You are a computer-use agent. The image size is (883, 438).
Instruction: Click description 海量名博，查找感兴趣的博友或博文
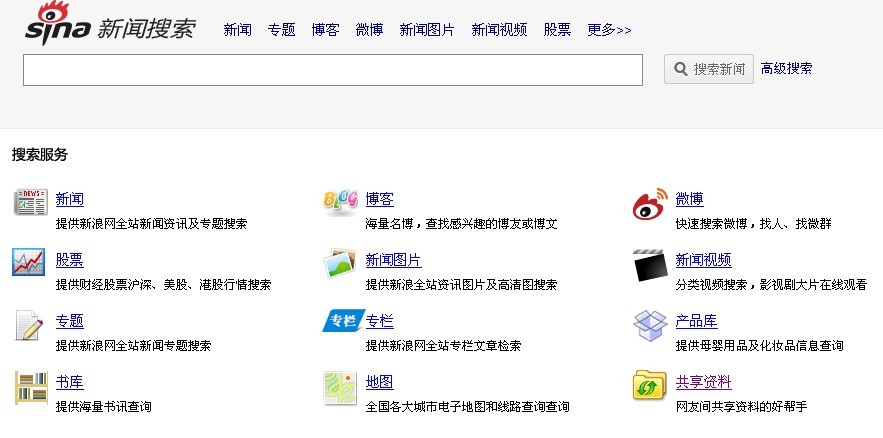461,224
